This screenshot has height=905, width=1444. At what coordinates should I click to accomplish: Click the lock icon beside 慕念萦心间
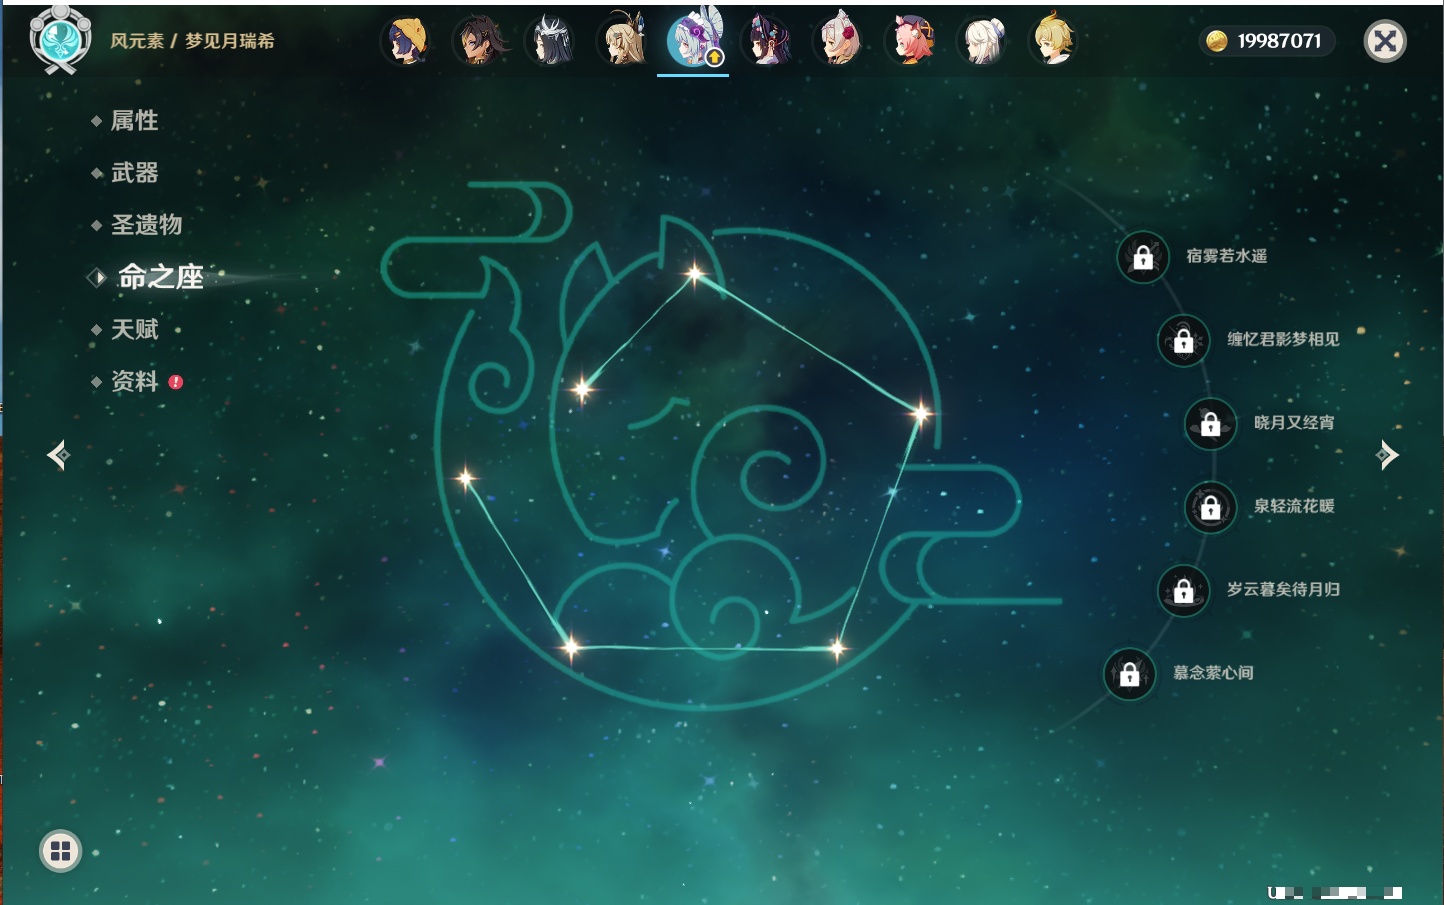(x=1129, y=674)
